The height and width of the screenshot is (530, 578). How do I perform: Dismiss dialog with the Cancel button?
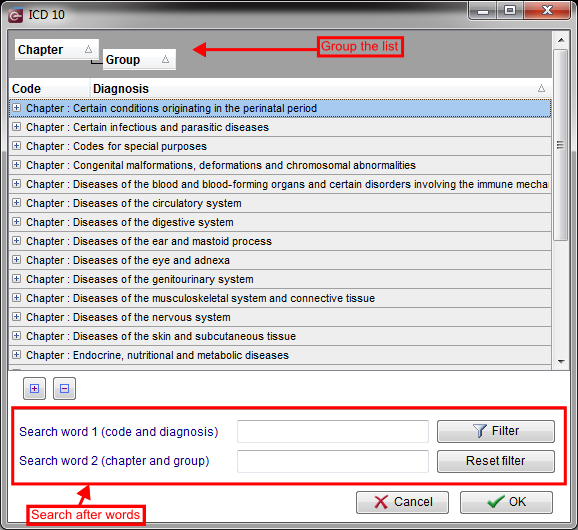403,502
